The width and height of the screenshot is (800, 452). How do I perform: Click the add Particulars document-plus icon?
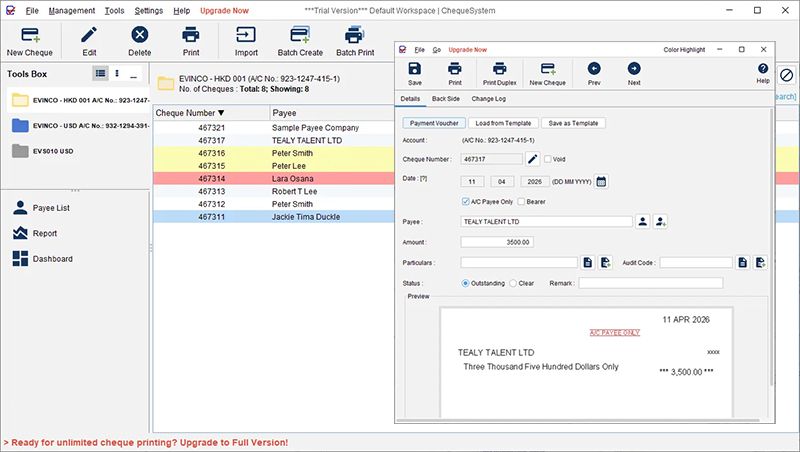pyautogui.click(x=605, y=263)
